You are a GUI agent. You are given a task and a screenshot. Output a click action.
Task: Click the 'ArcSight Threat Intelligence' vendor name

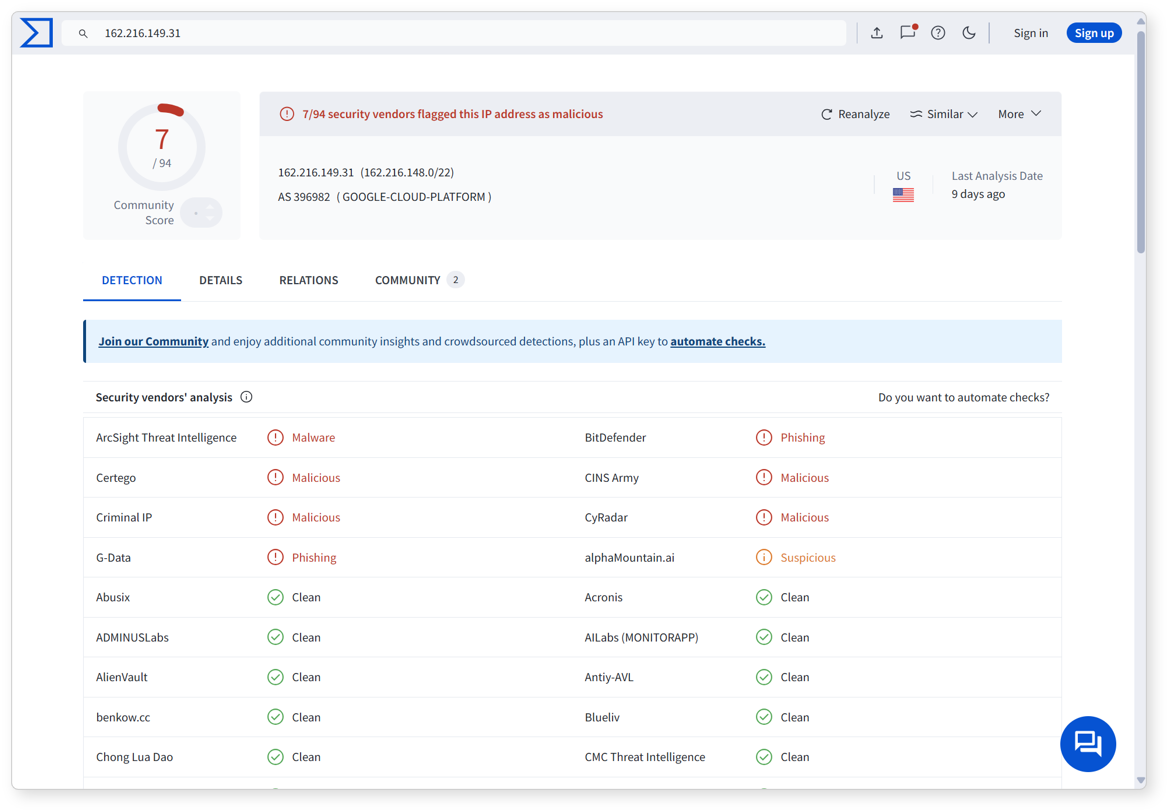(x=166, y=438)
